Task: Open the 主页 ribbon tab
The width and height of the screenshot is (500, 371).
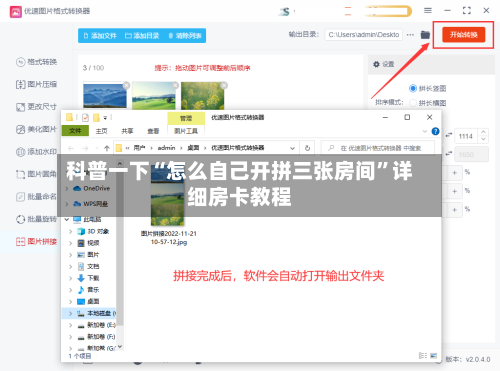Action: coord(101,131)
